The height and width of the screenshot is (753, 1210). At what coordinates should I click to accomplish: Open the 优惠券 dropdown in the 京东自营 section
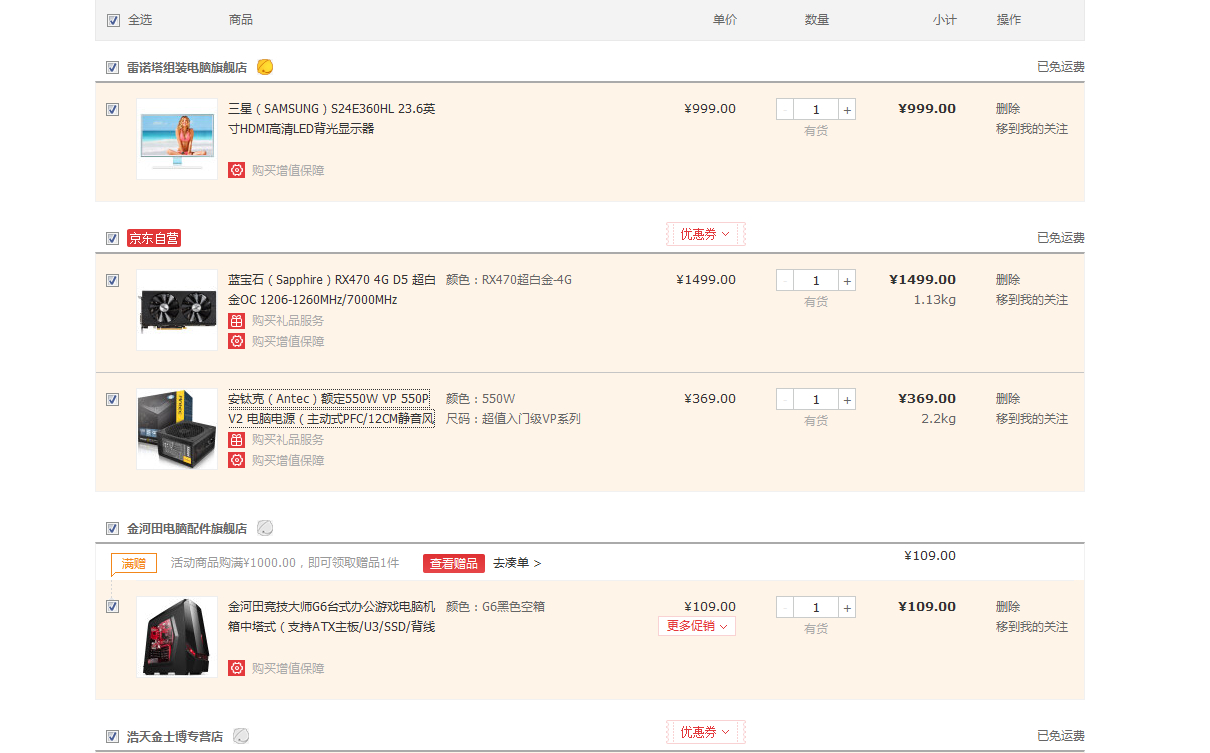pos(706,234)
